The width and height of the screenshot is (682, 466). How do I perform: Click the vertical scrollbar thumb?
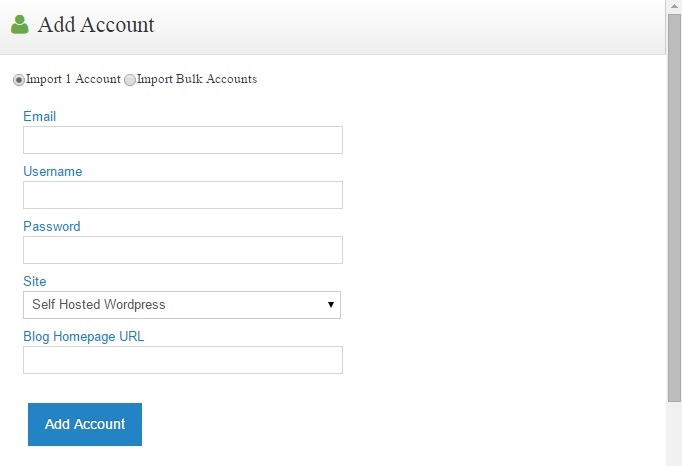[674, 210]
